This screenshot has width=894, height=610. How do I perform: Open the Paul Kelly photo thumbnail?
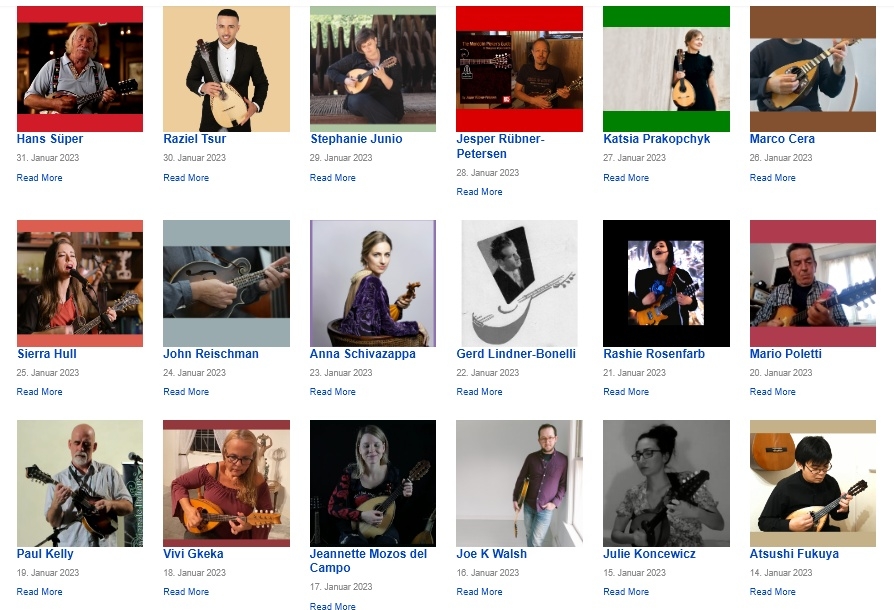pos(80,483)
